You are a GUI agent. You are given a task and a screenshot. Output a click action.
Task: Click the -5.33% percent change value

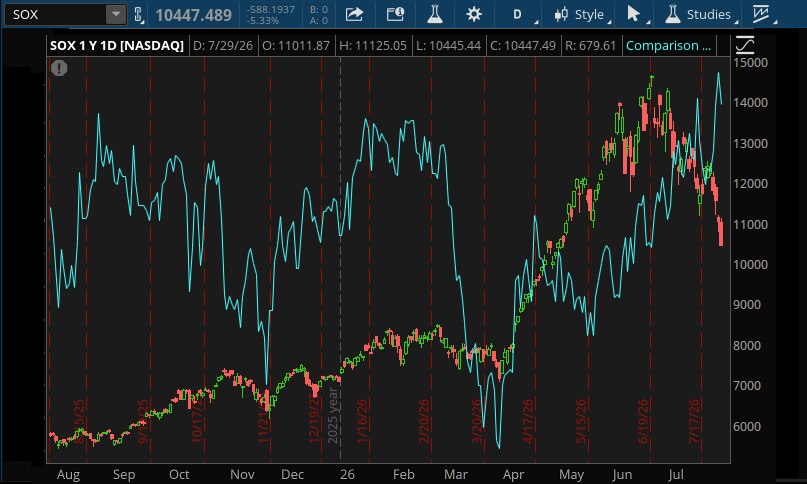[263, 21]
